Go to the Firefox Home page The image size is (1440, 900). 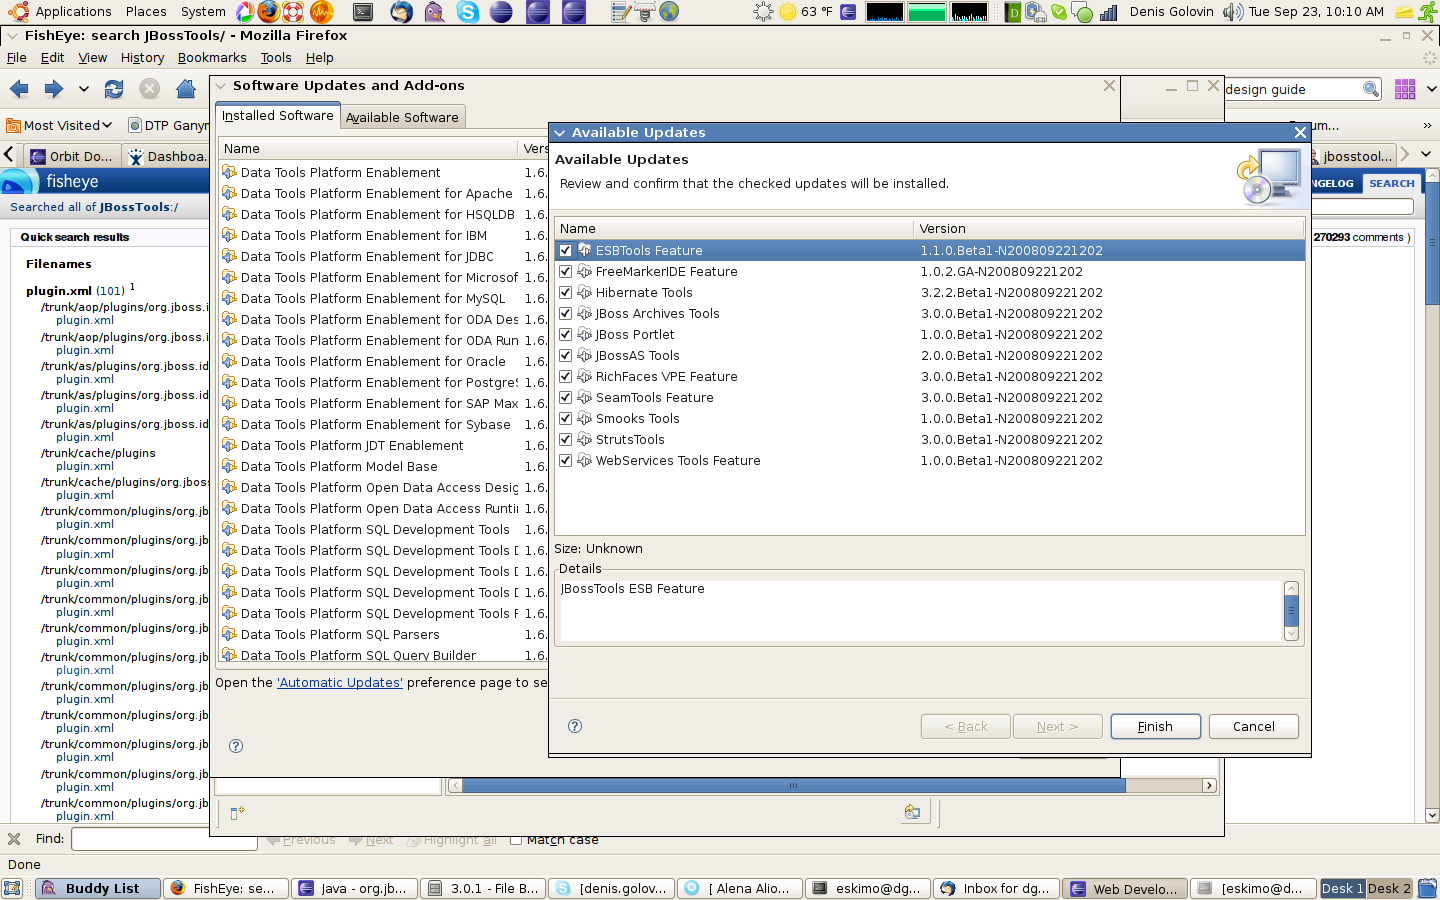(185, 90)
